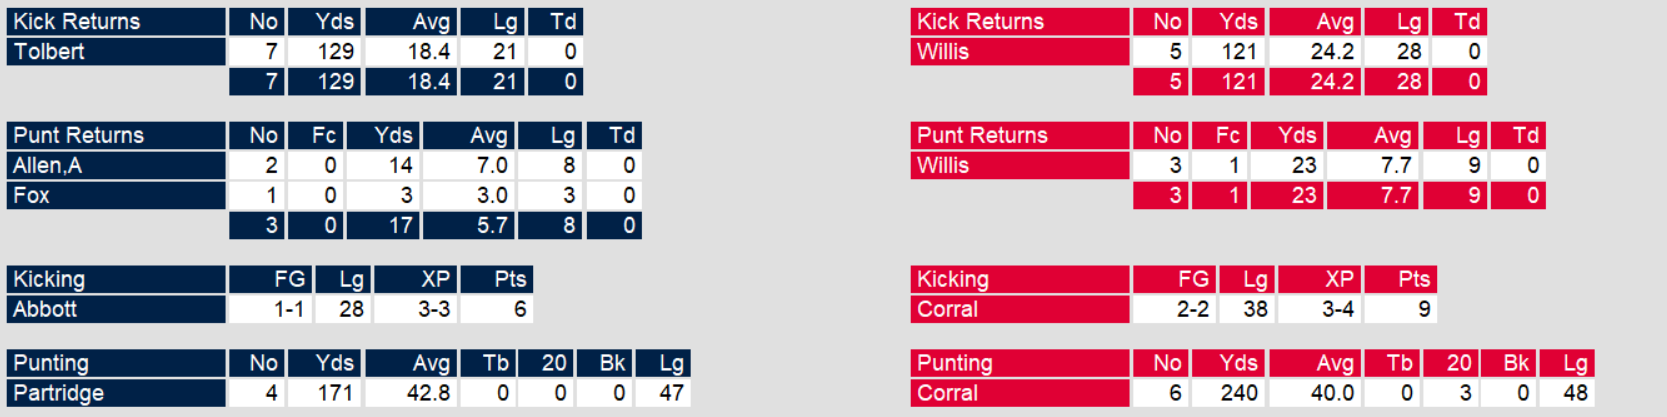Click Willis in the red Punt Returns table
The width and height of the screenshot is (1667, 417).
click(x=943, y=166)
